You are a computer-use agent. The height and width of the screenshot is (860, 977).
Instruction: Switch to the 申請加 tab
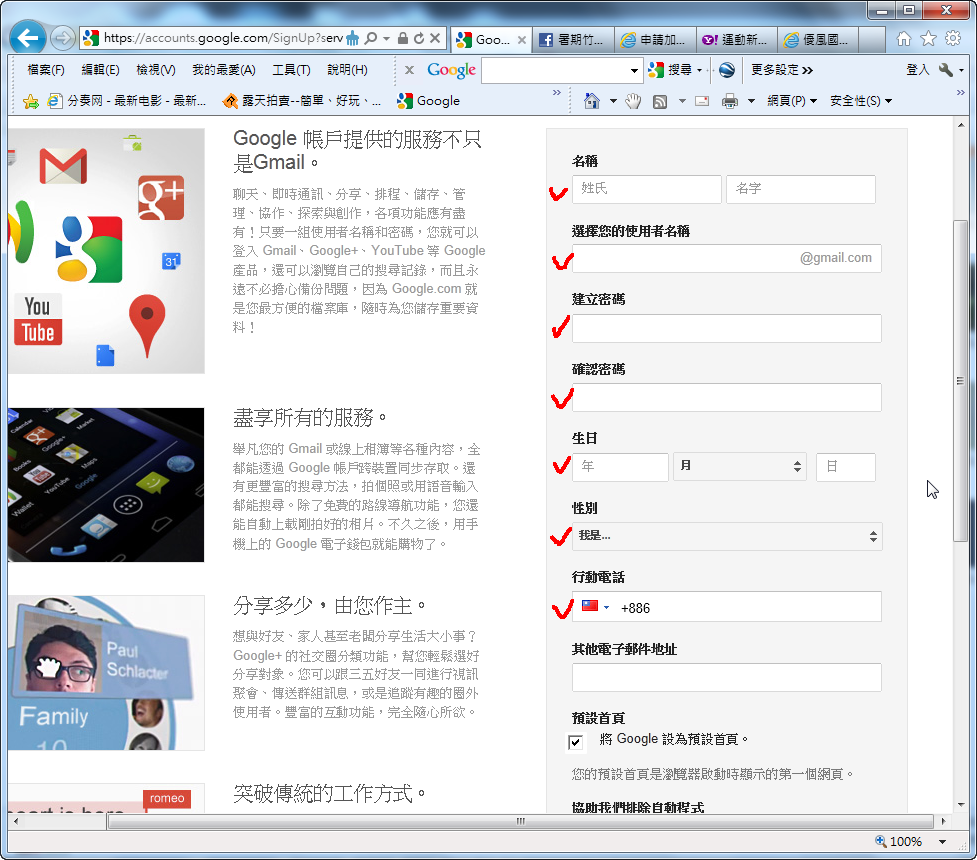pyautogui.click(x=654, y=40)
